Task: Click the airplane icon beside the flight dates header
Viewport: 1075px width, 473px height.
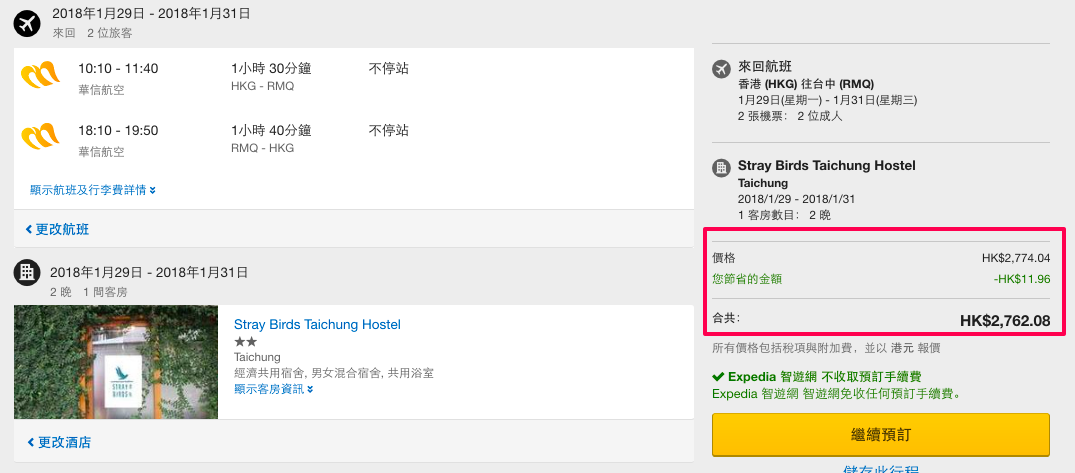Action: (27, 23)
